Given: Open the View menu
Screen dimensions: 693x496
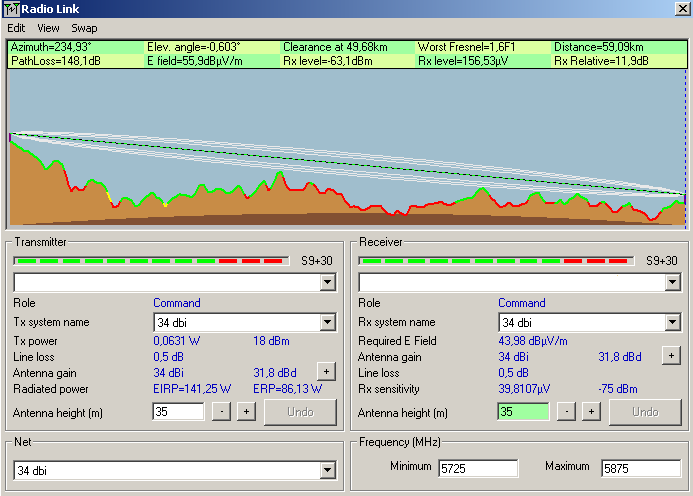Looking at the screenshot, I should pyautogui.click(x=48, y=28).
